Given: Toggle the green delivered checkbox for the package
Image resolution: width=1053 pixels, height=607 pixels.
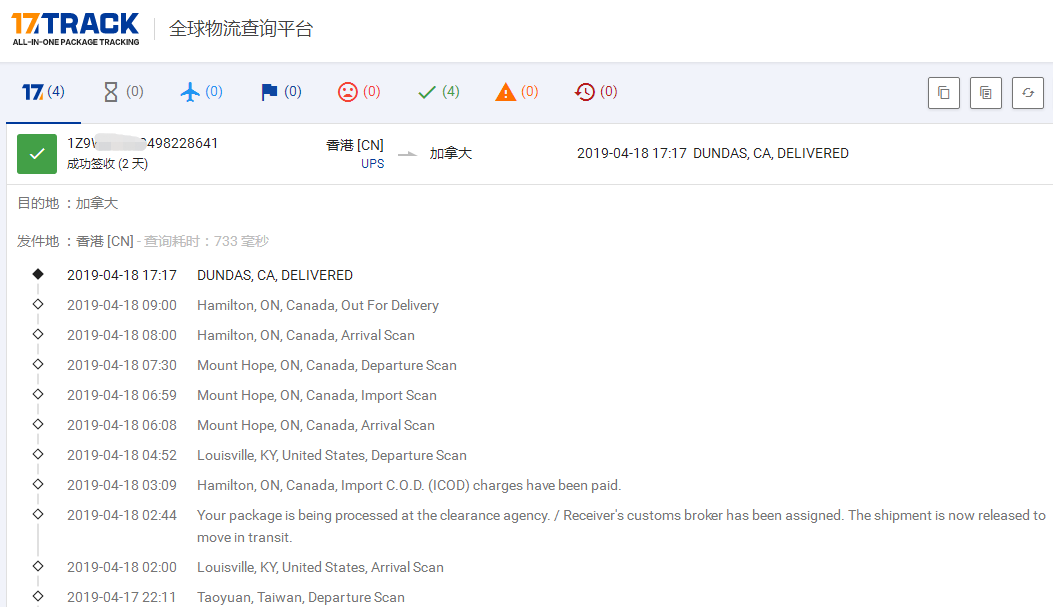Looking at the screenshot, I should tap(37, 154).
